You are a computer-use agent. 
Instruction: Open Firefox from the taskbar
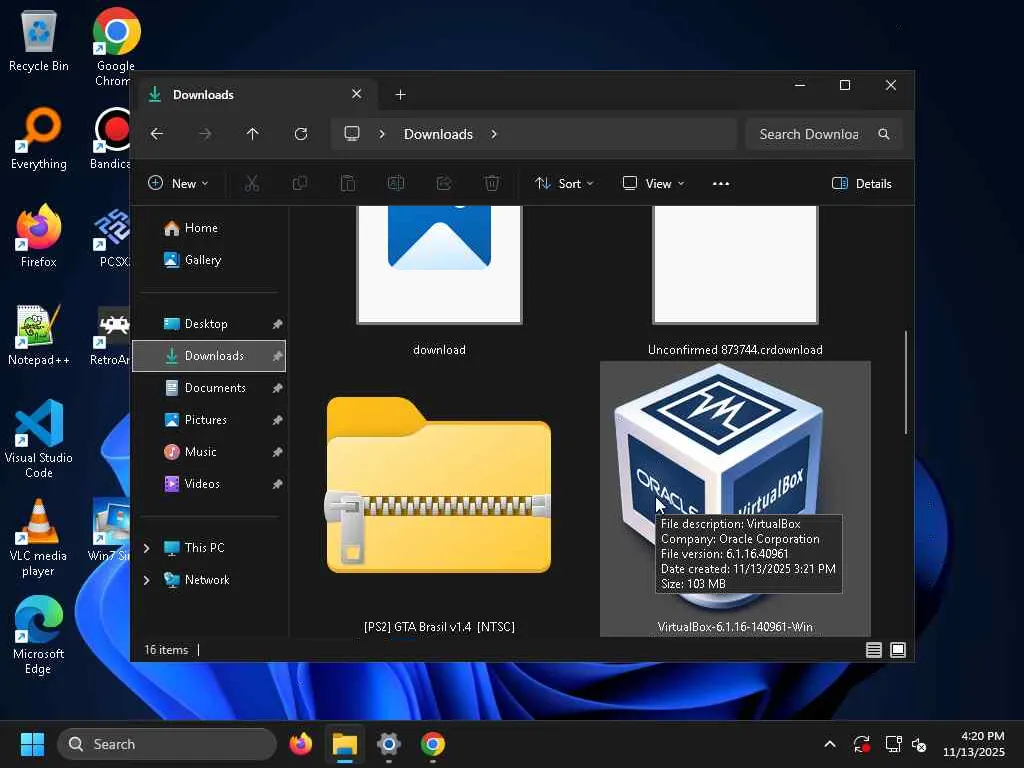[x=300, y=744]
